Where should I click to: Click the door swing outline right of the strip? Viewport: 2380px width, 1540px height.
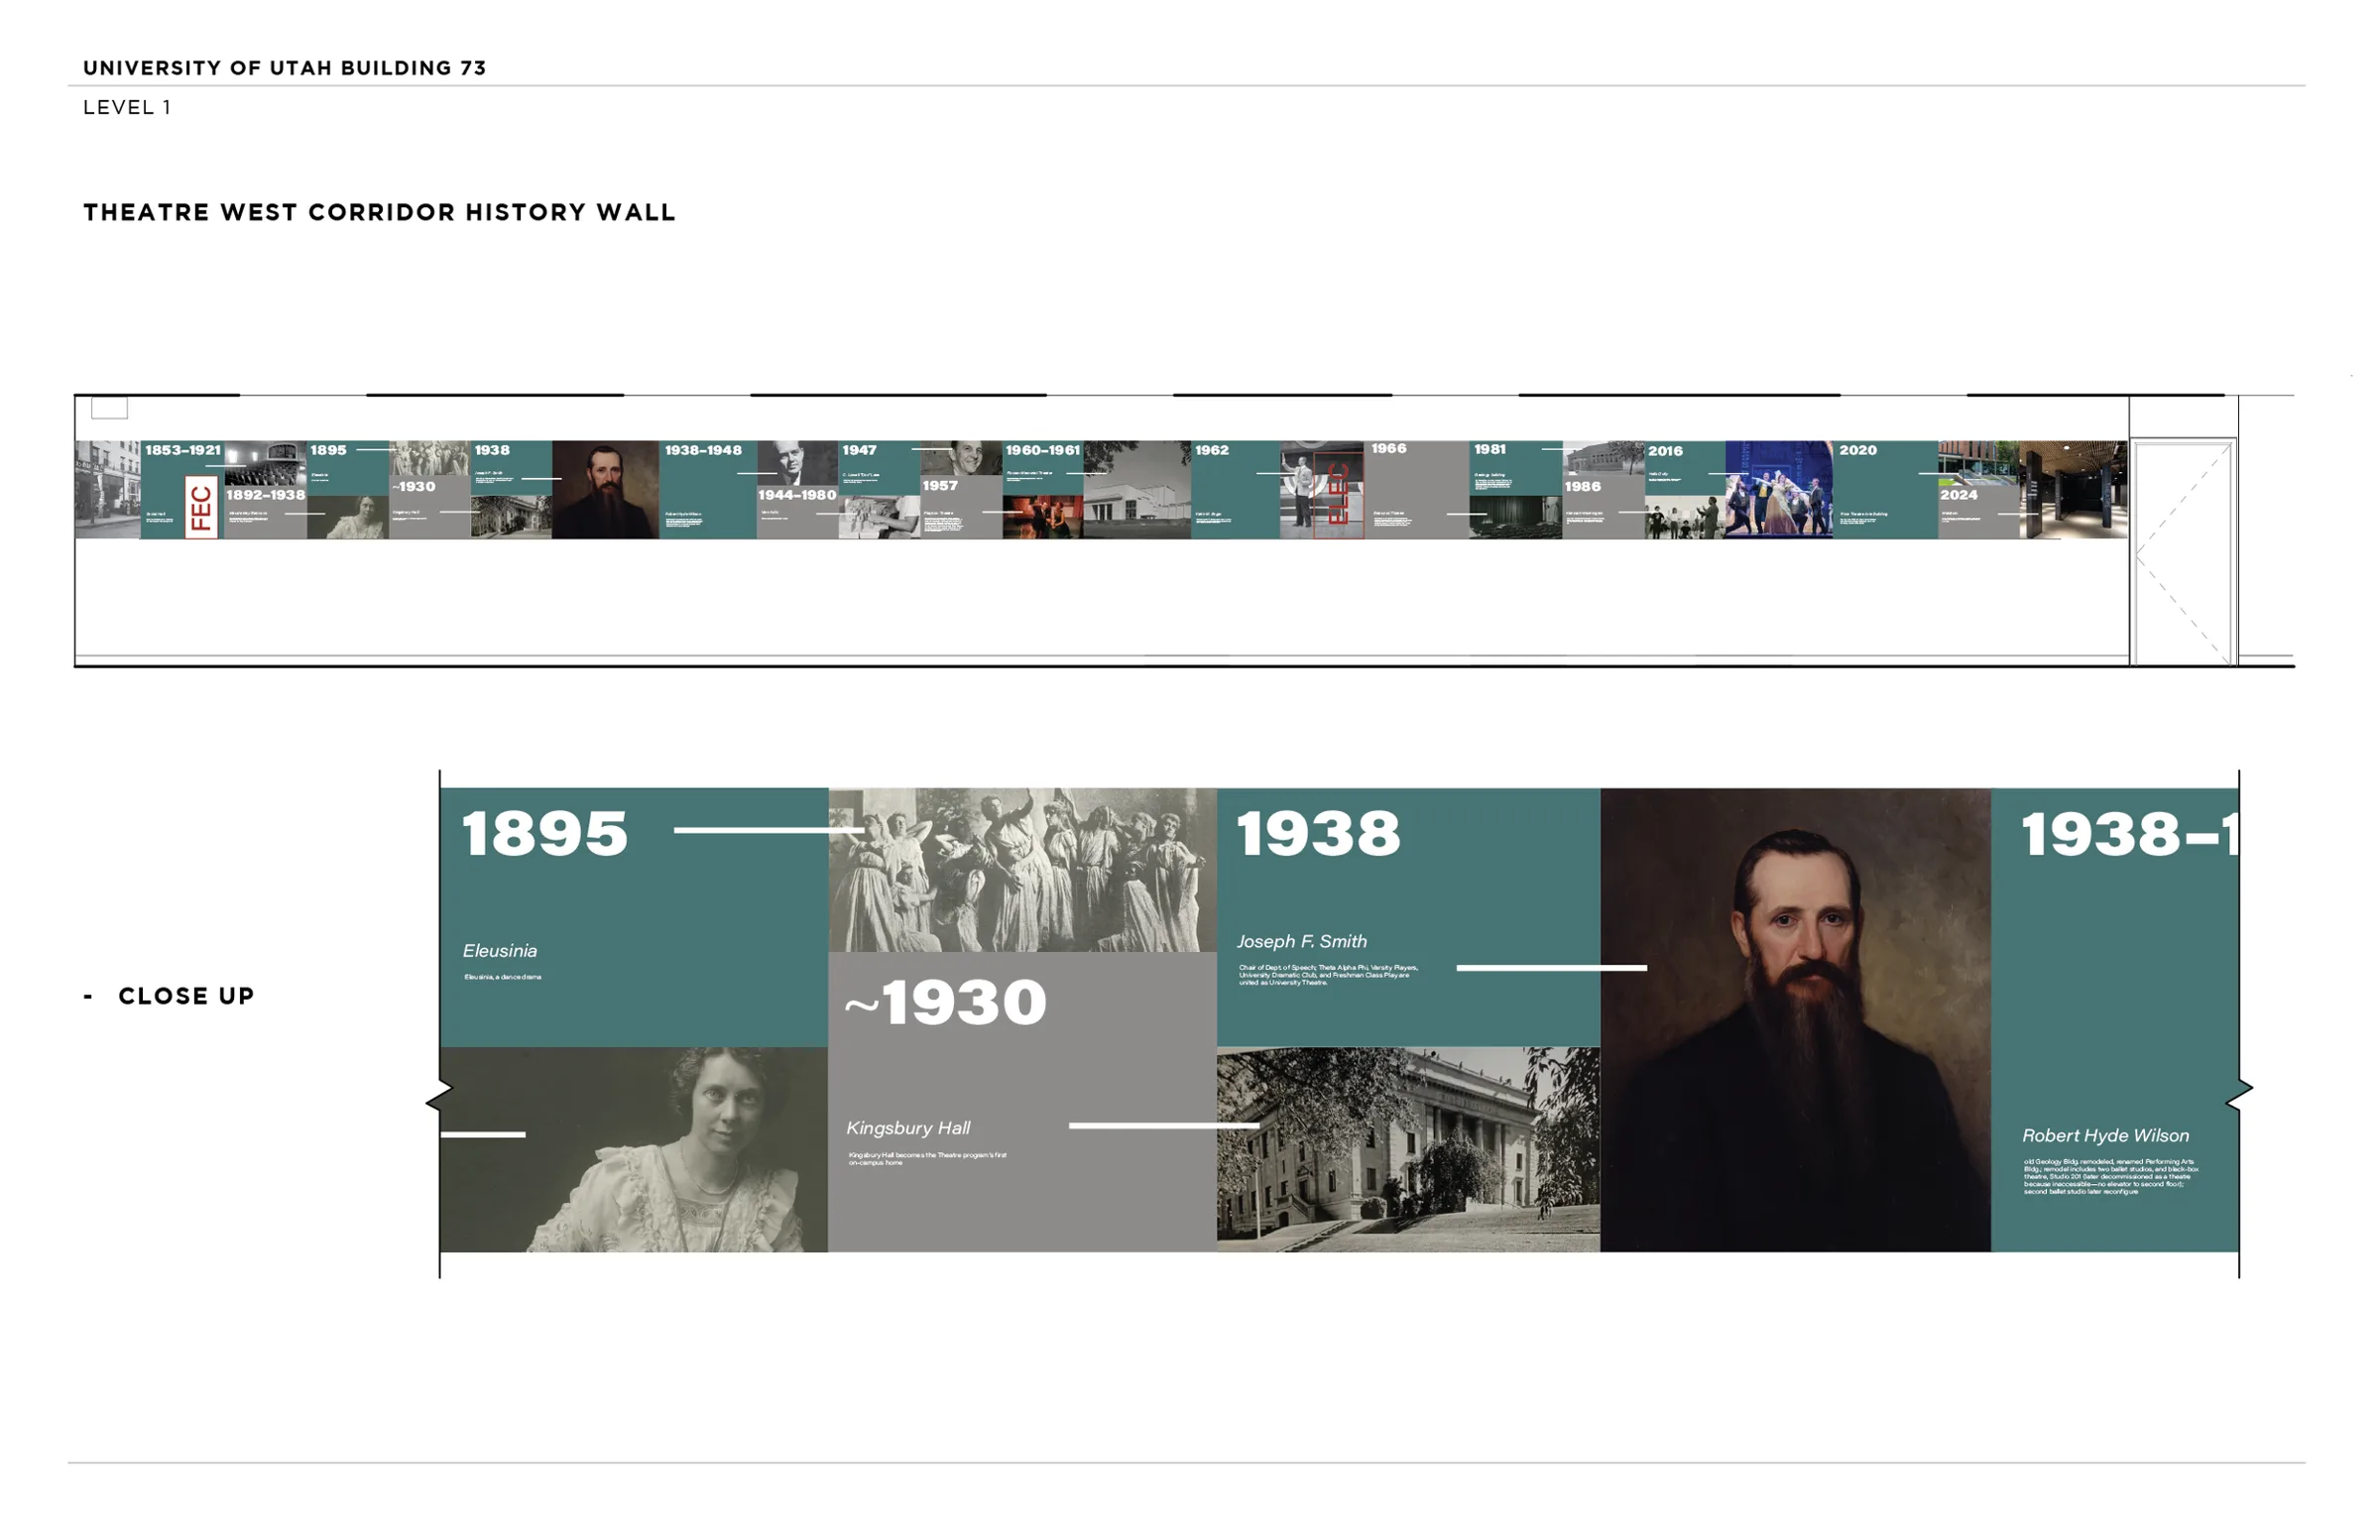coord(2183,553)
